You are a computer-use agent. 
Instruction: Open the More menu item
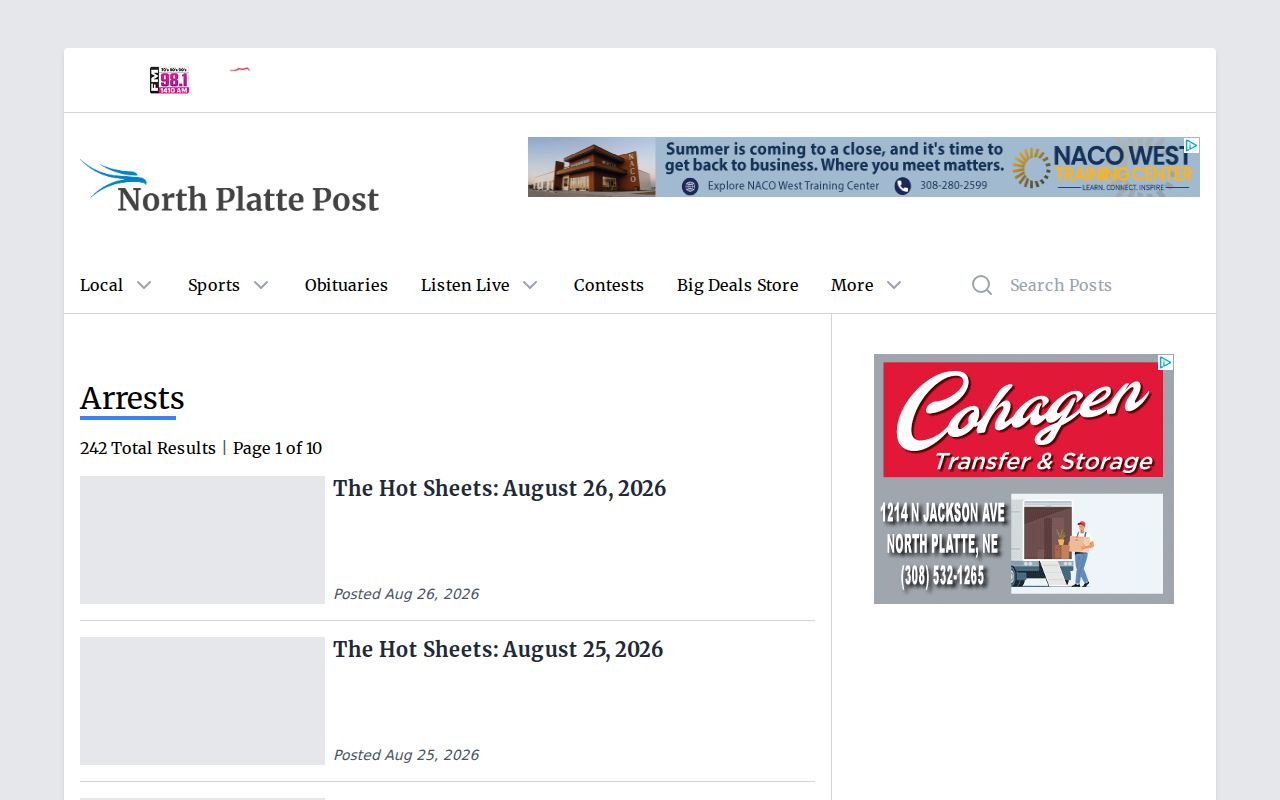pyautogui.click(x=852, y=285)
